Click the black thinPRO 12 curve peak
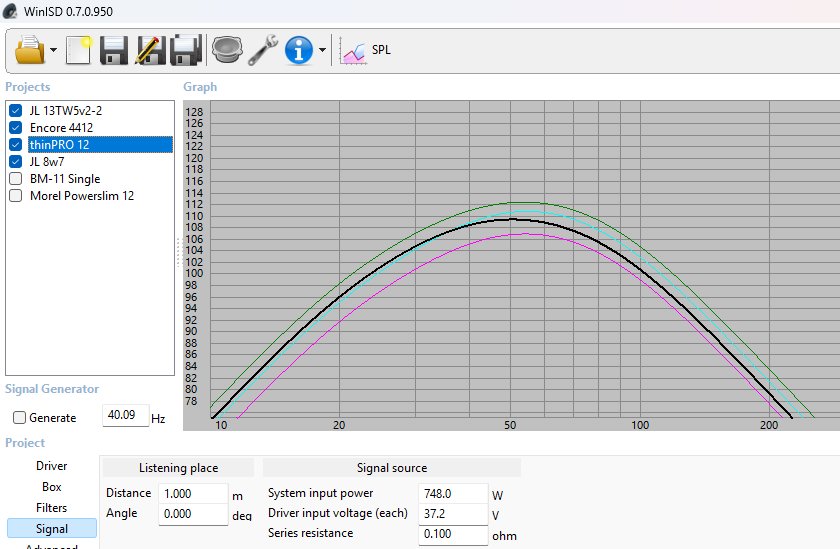This screenshot has width=840, height=549. (512, 219)
